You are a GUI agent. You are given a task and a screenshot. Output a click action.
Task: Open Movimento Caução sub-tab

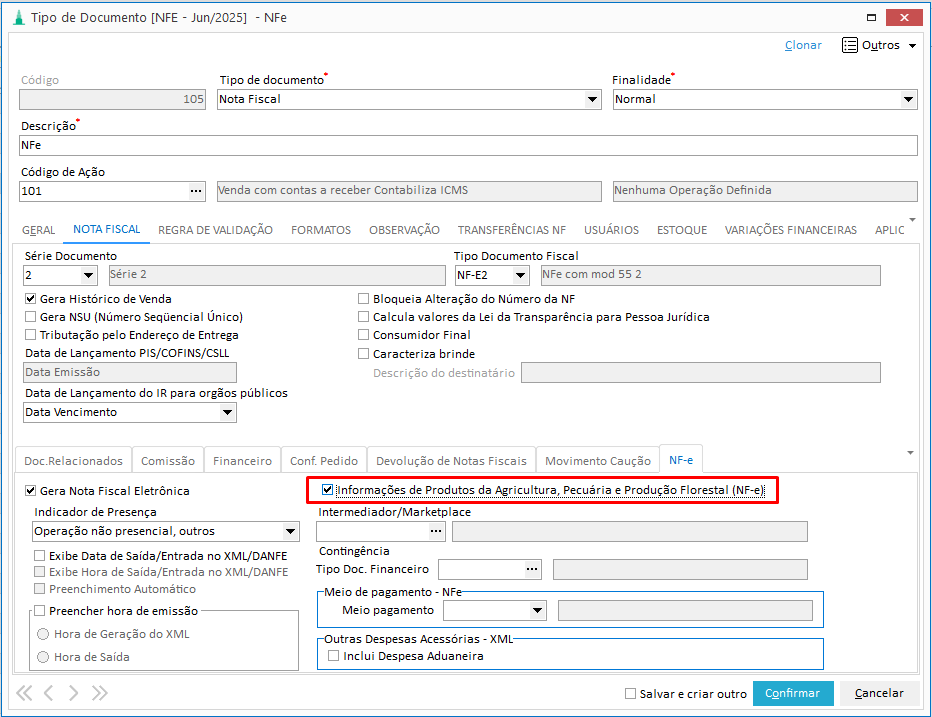(598, 461)
